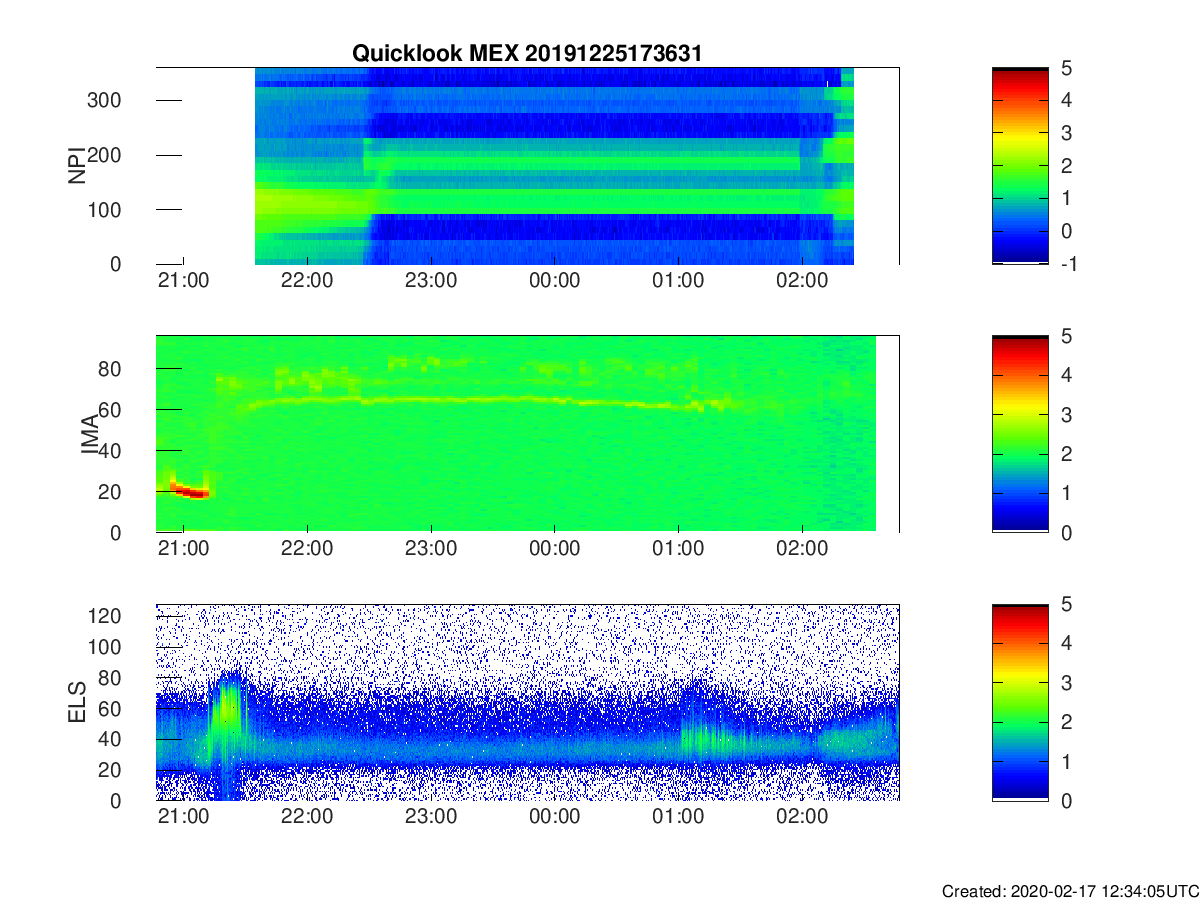Click the 23:00 tick under the NPI panel

coord(431,280)
